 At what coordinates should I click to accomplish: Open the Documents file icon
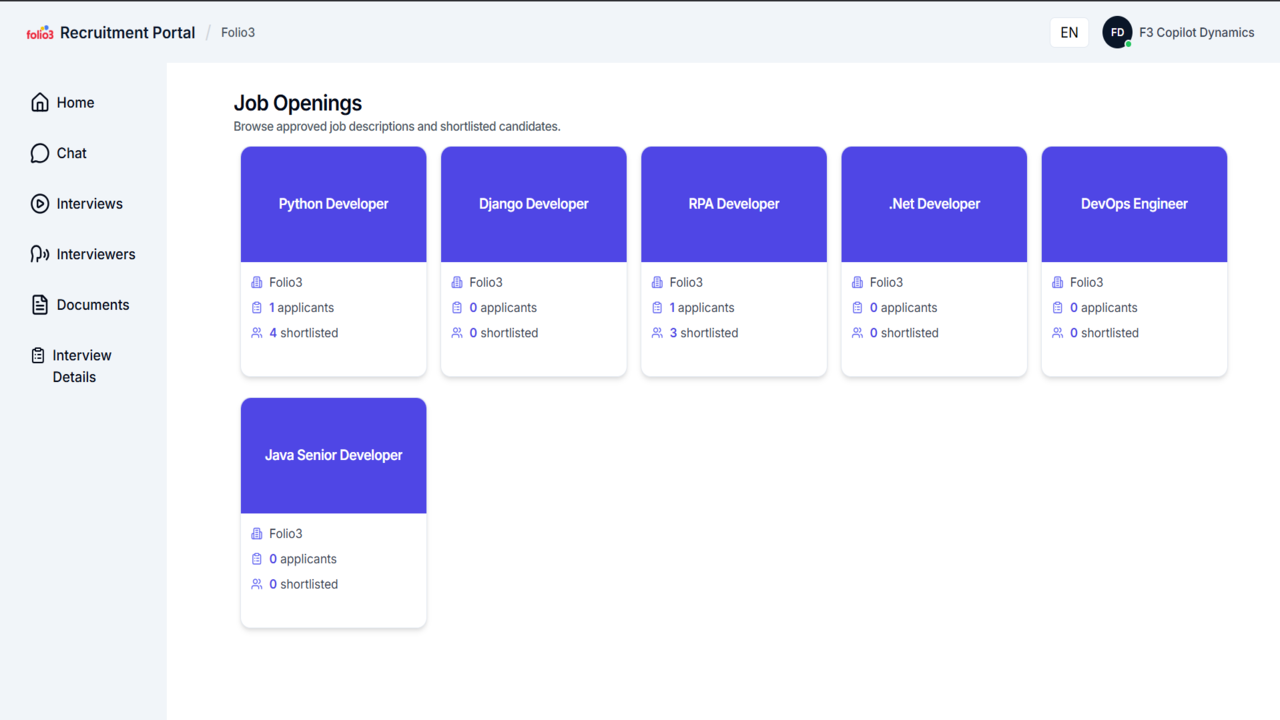(40, 305)
